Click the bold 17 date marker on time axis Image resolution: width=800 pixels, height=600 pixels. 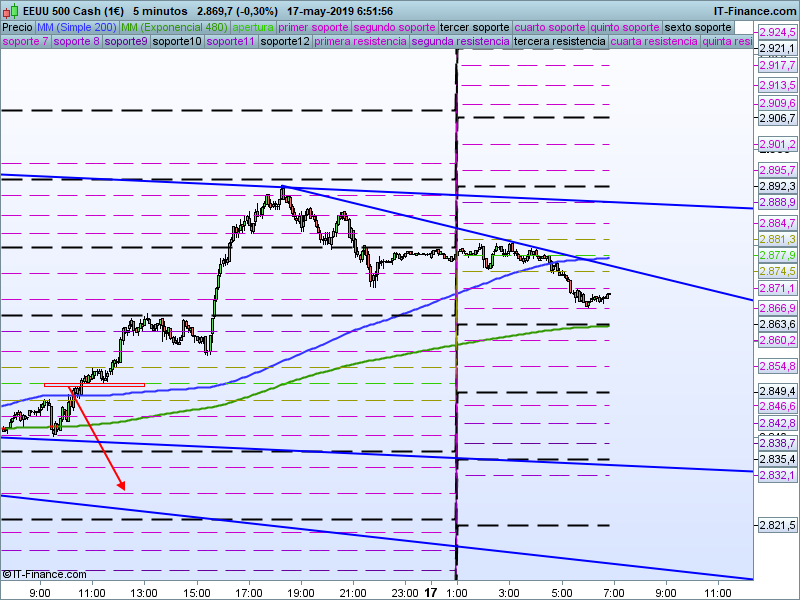[431, 593]
